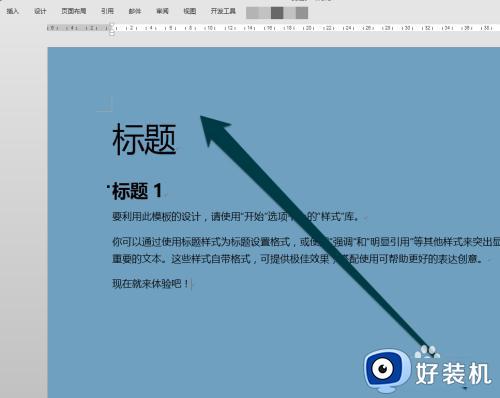
Task: Switch to the 视图 tab
Action: pyautogui.click(x=190, y=11)
